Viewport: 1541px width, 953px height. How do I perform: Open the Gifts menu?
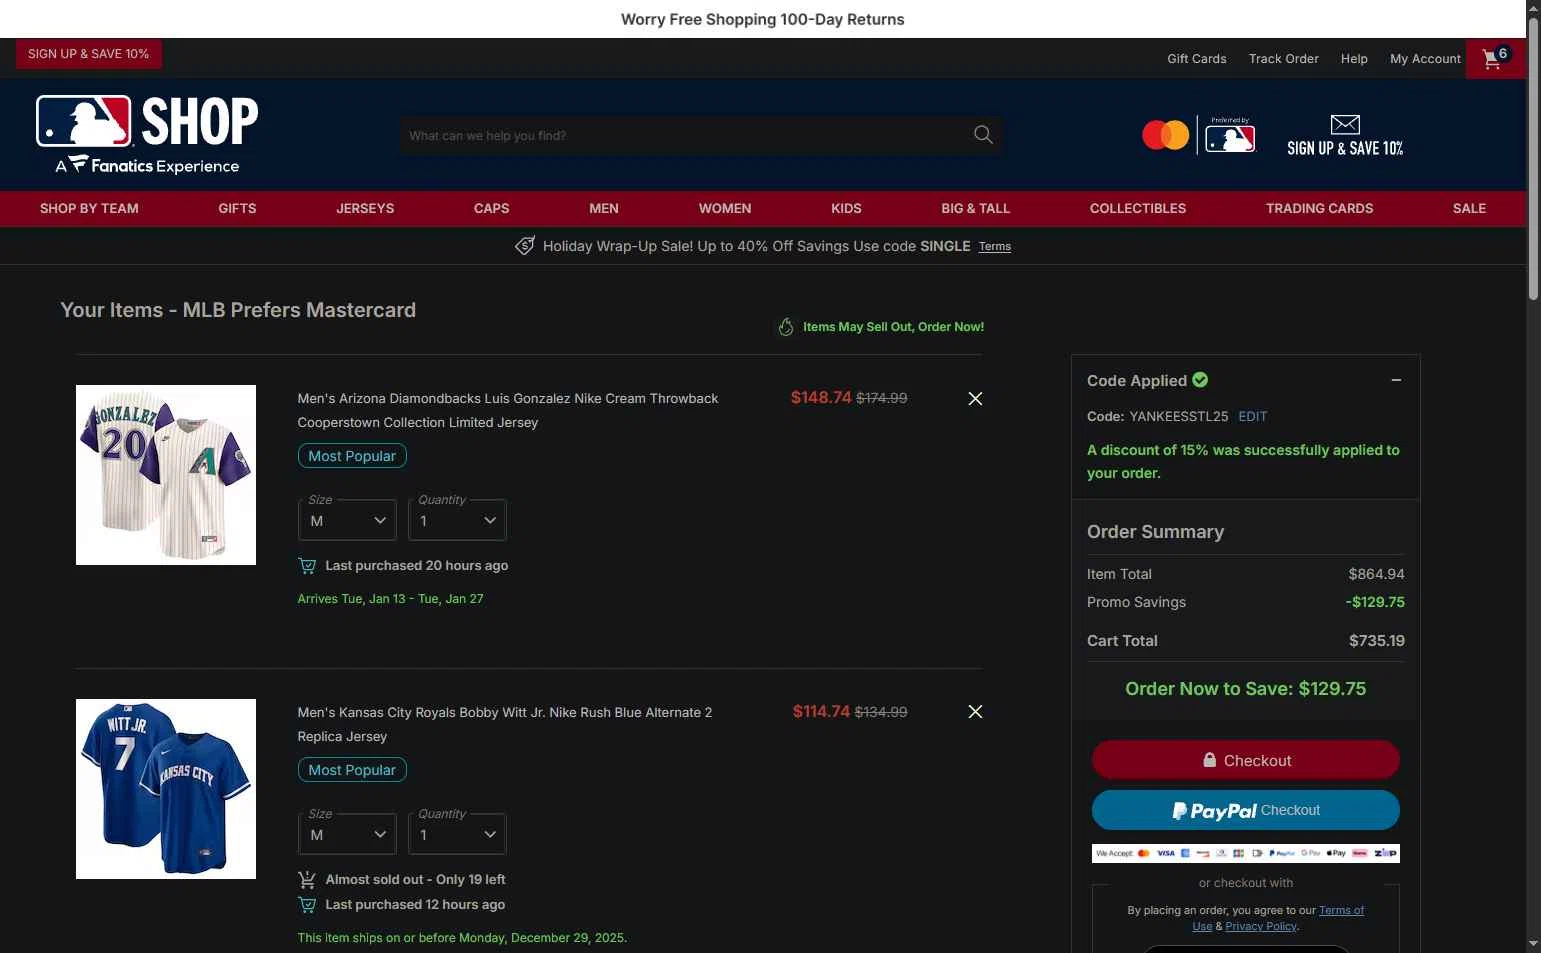pos(237,208)
